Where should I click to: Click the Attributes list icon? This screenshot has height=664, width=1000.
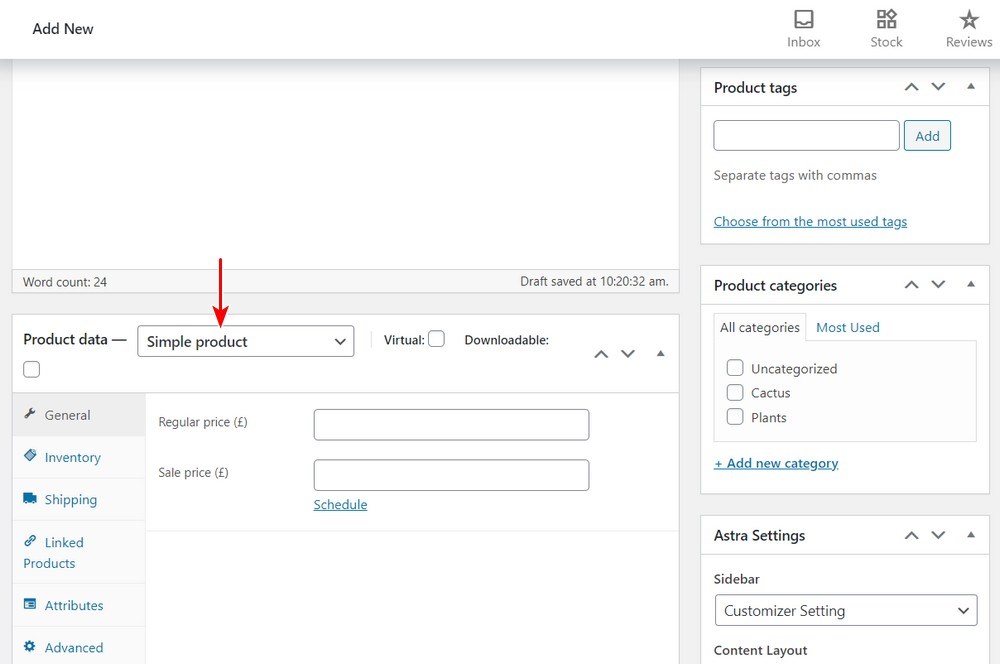[30, 603]
